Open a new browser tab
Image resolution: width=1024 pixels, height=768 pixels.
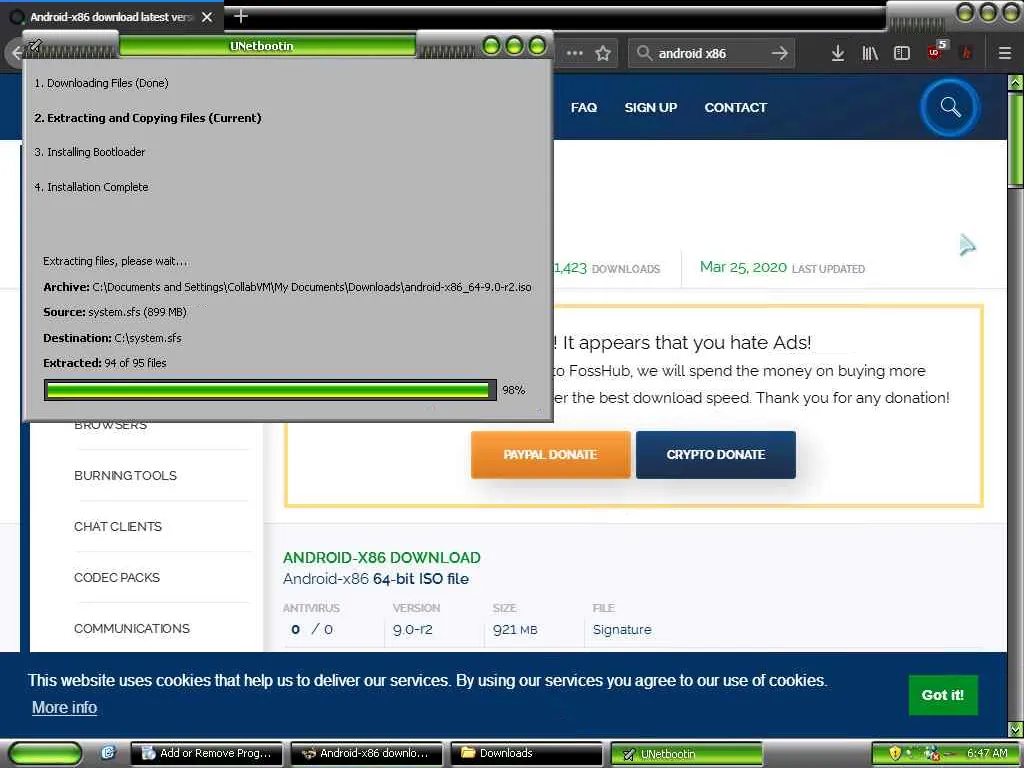click(x=240, y=15)
